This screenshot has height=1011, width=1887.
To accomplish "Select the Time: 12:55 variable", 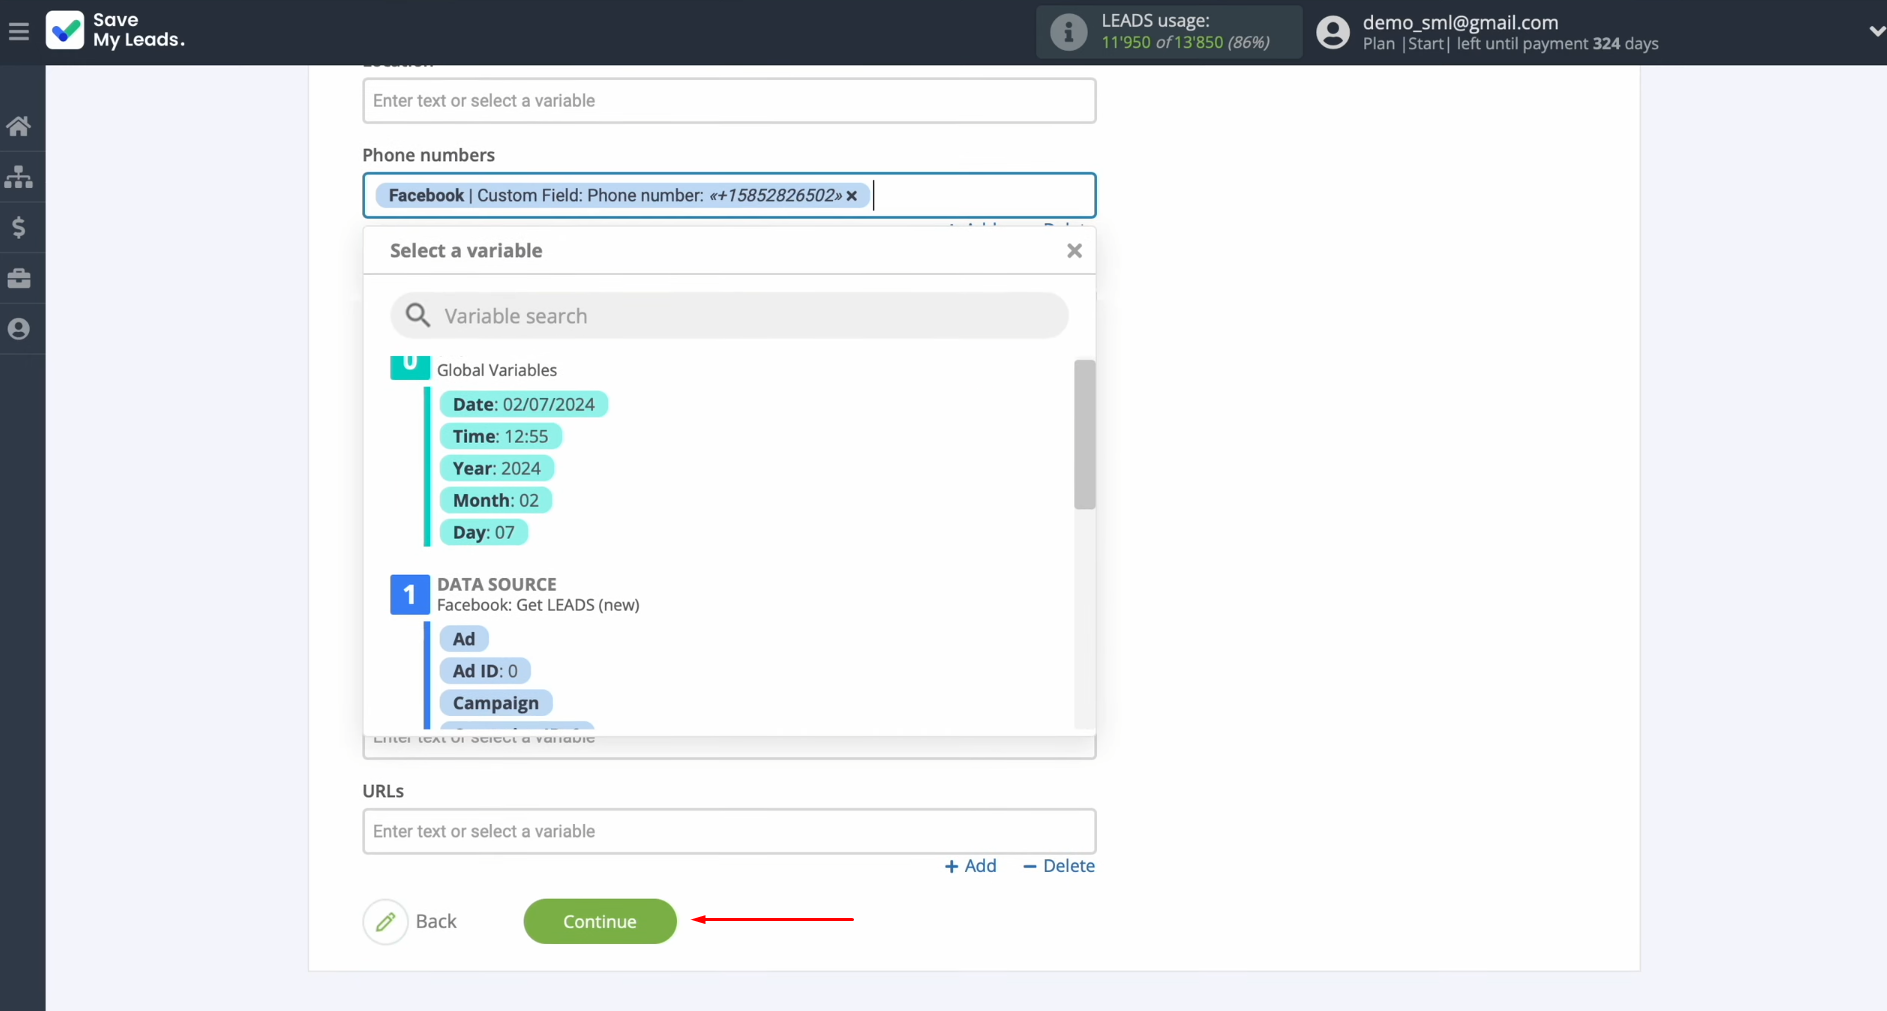I will pos(500,436).
